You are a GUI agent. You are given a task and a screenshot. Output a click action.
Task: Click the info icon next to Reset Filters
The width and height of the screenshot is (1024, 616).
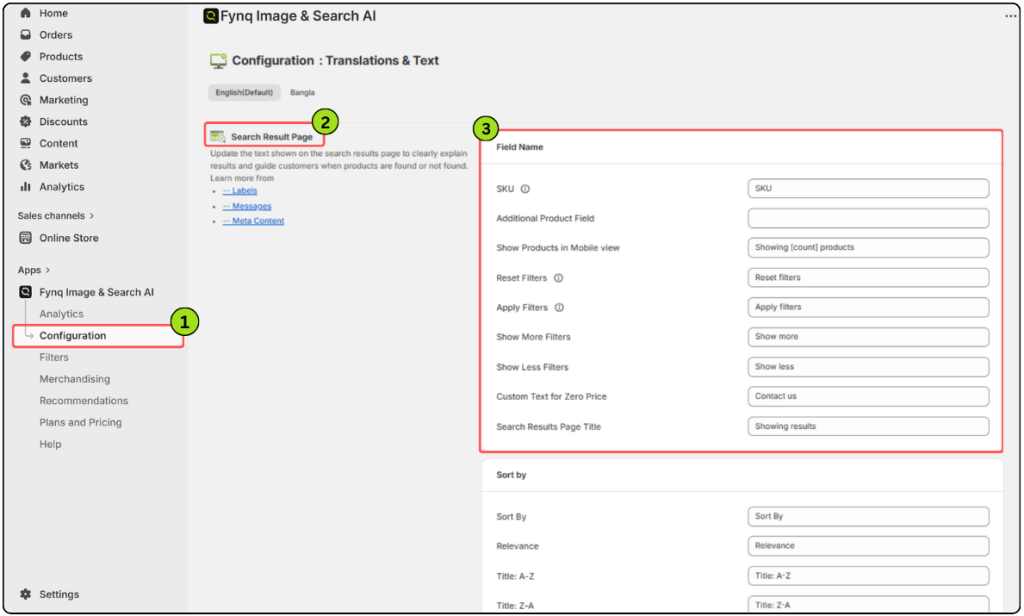558,278
